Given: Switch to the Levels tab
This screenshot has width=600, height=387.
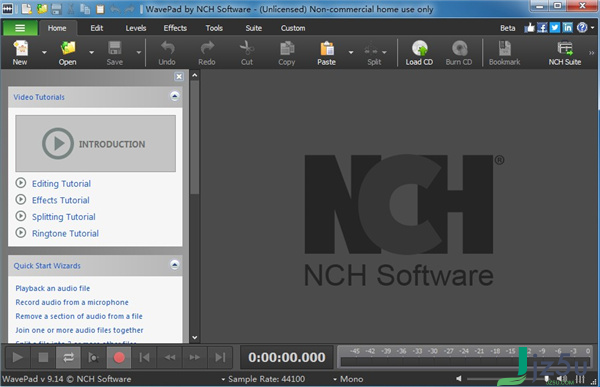Looking at the screenshot, I should click(x=136, y=28).
